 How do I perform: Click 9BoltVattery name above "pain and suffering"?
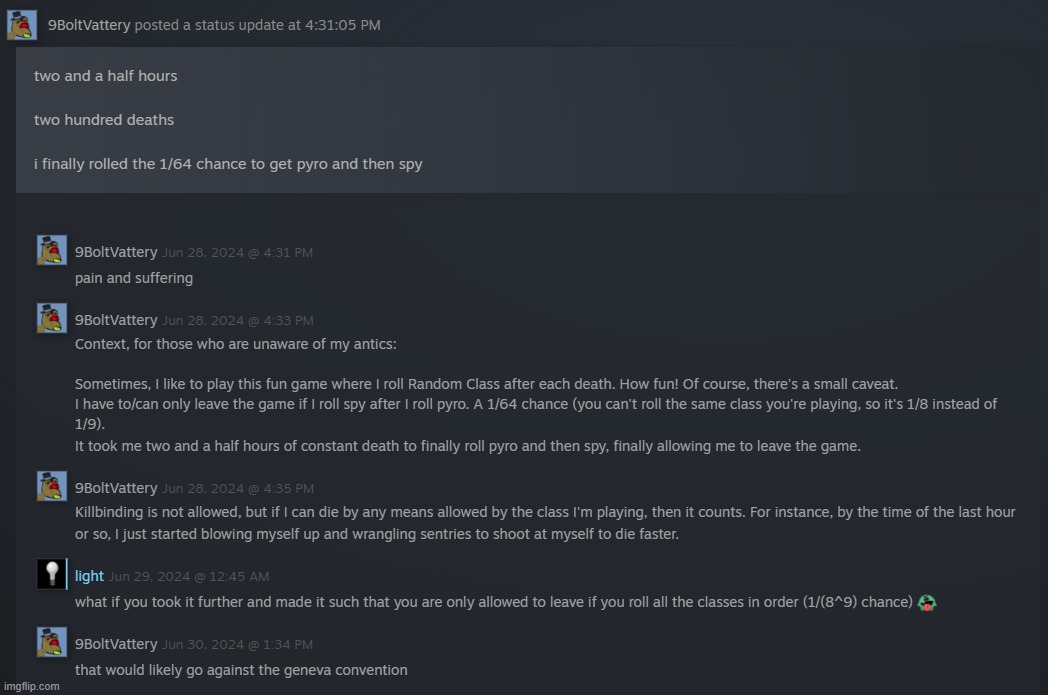[x=116, y=253]
